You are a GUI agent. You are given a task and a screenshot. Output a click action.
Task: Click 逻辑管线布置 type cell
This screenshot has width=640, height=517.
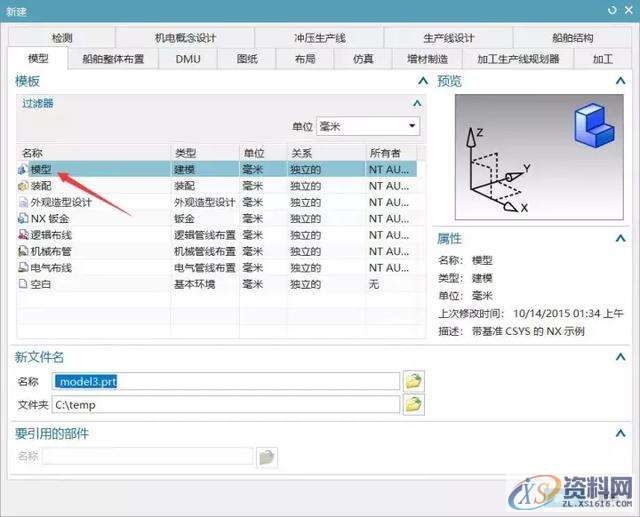(205, 235)
